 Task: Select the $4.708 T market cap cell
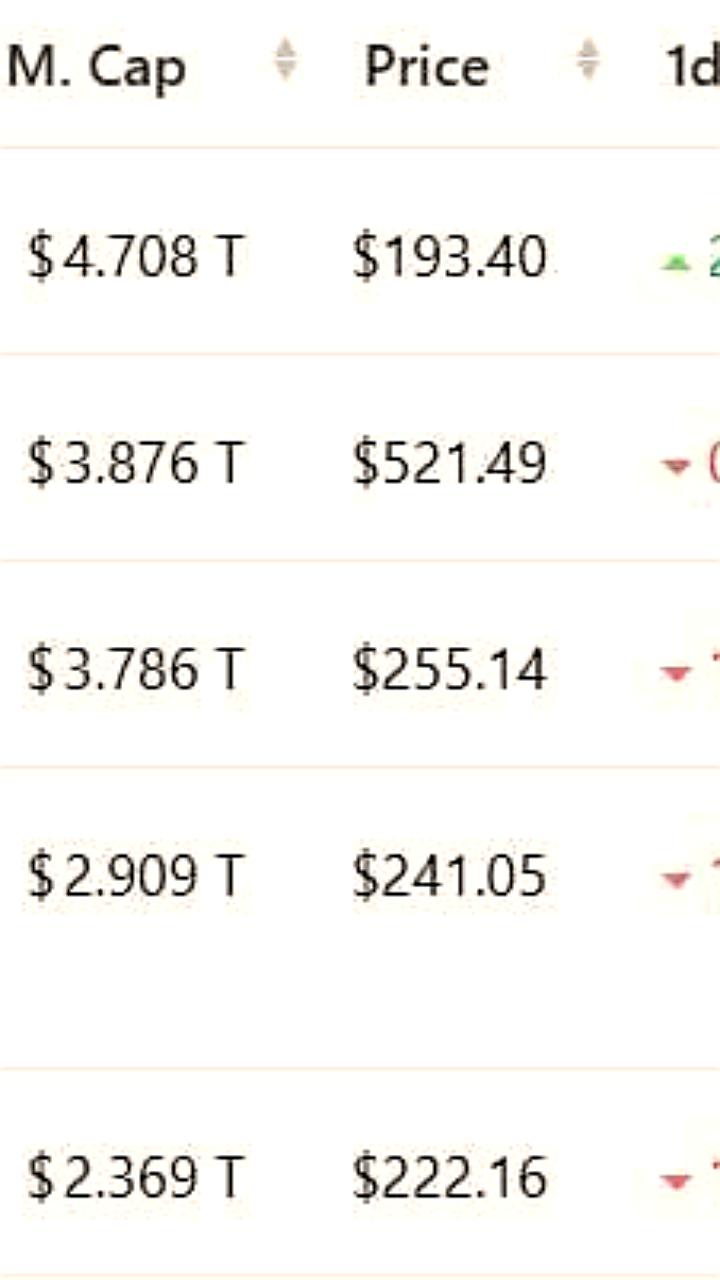(135, 257)
